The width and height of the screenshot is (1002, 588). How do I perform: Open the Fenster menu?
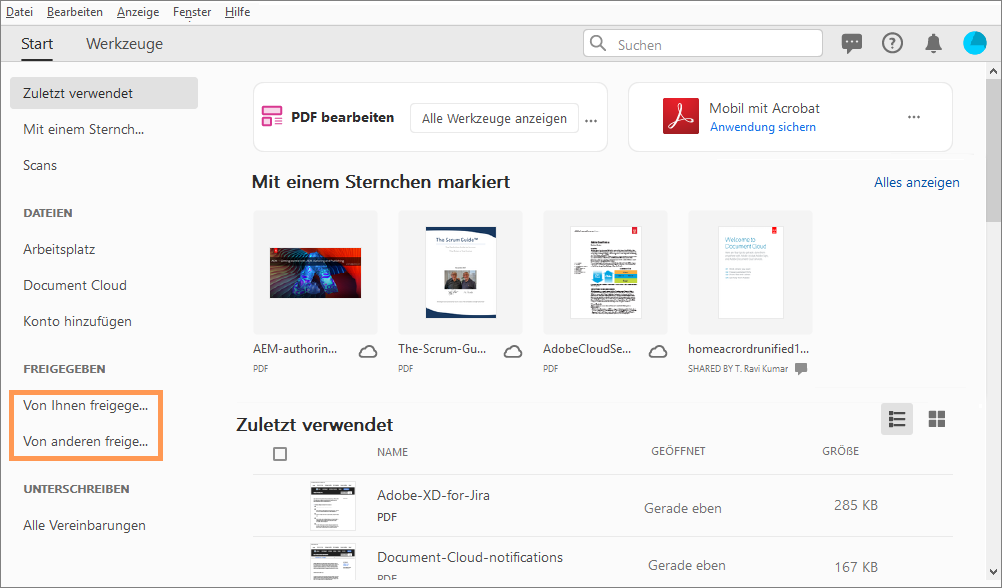pyautogui.click(x=192, y=12)
